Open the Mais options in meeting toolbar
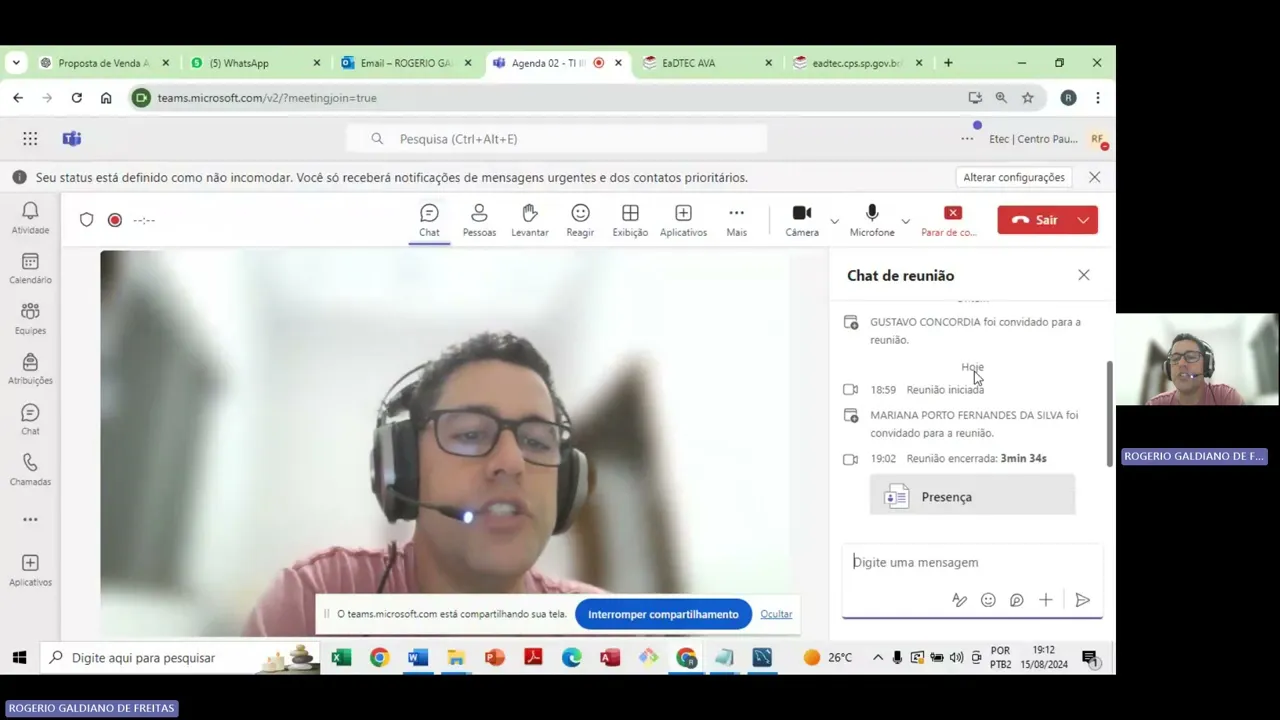Image resolution: width=1280 pixels, height=720 pixels. click(736, 220)
